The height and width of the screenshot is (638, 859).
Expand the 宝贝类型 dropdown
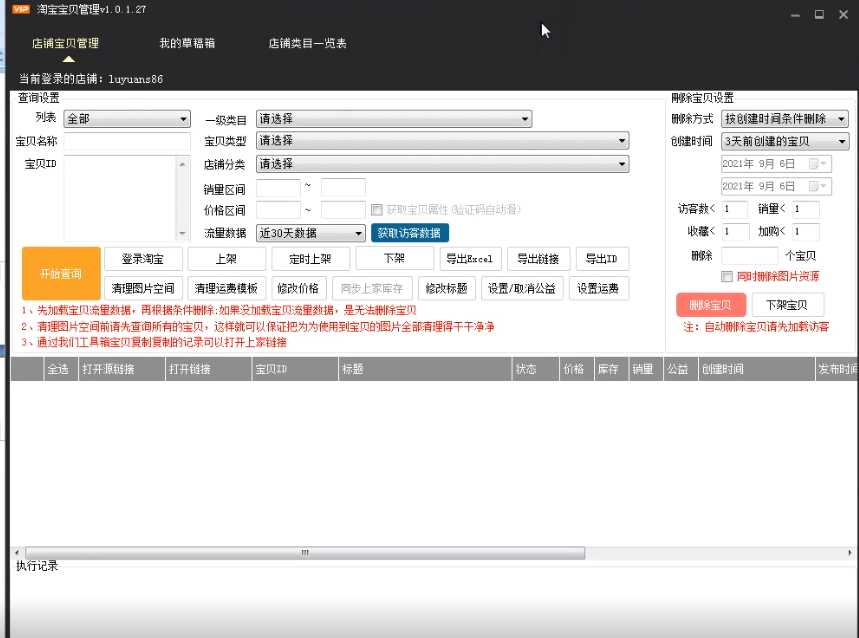(x=442, y=141)
